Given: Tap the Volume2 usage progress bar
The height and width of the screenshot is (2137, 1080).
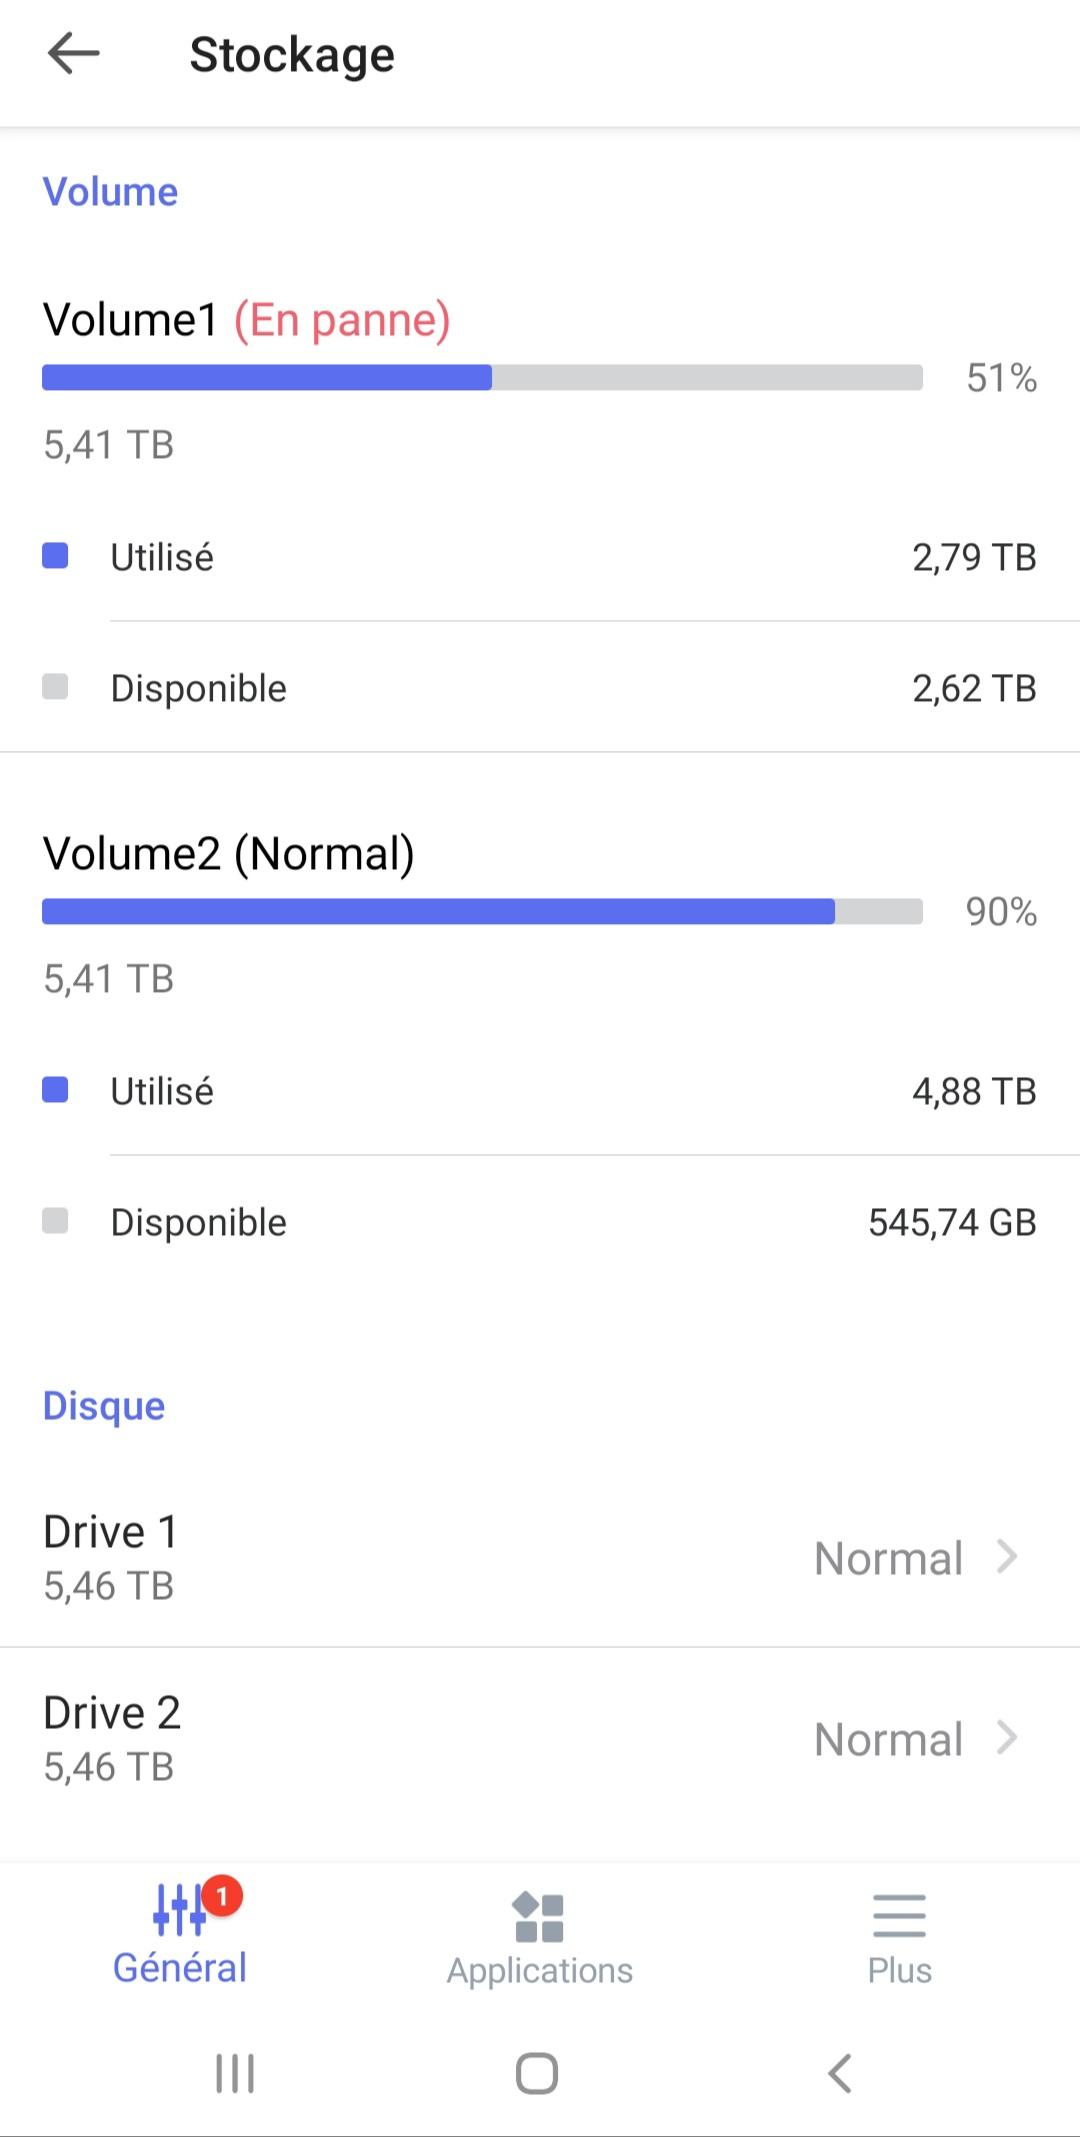Looking at the screenshot, I should coord(482,911).
